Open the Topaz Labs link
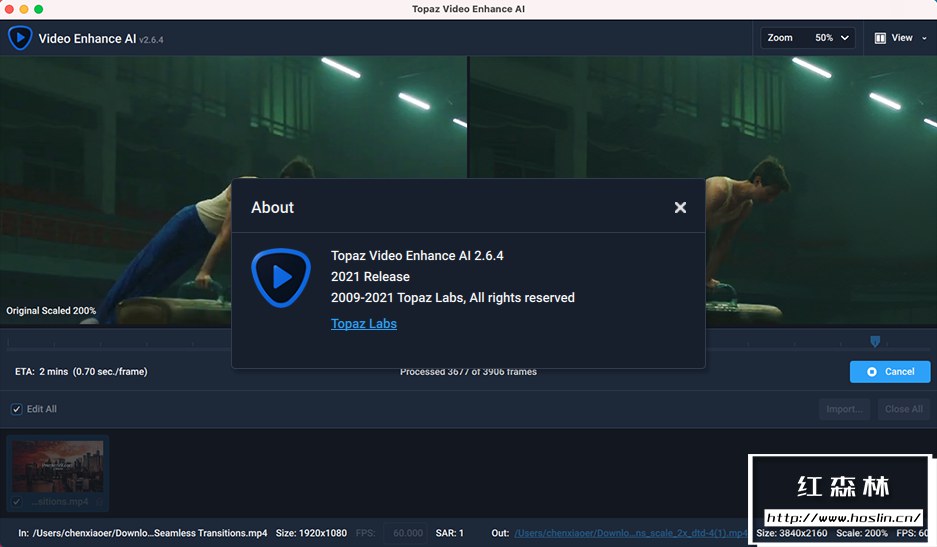This screenshot has height=547, width=937. 364,323
